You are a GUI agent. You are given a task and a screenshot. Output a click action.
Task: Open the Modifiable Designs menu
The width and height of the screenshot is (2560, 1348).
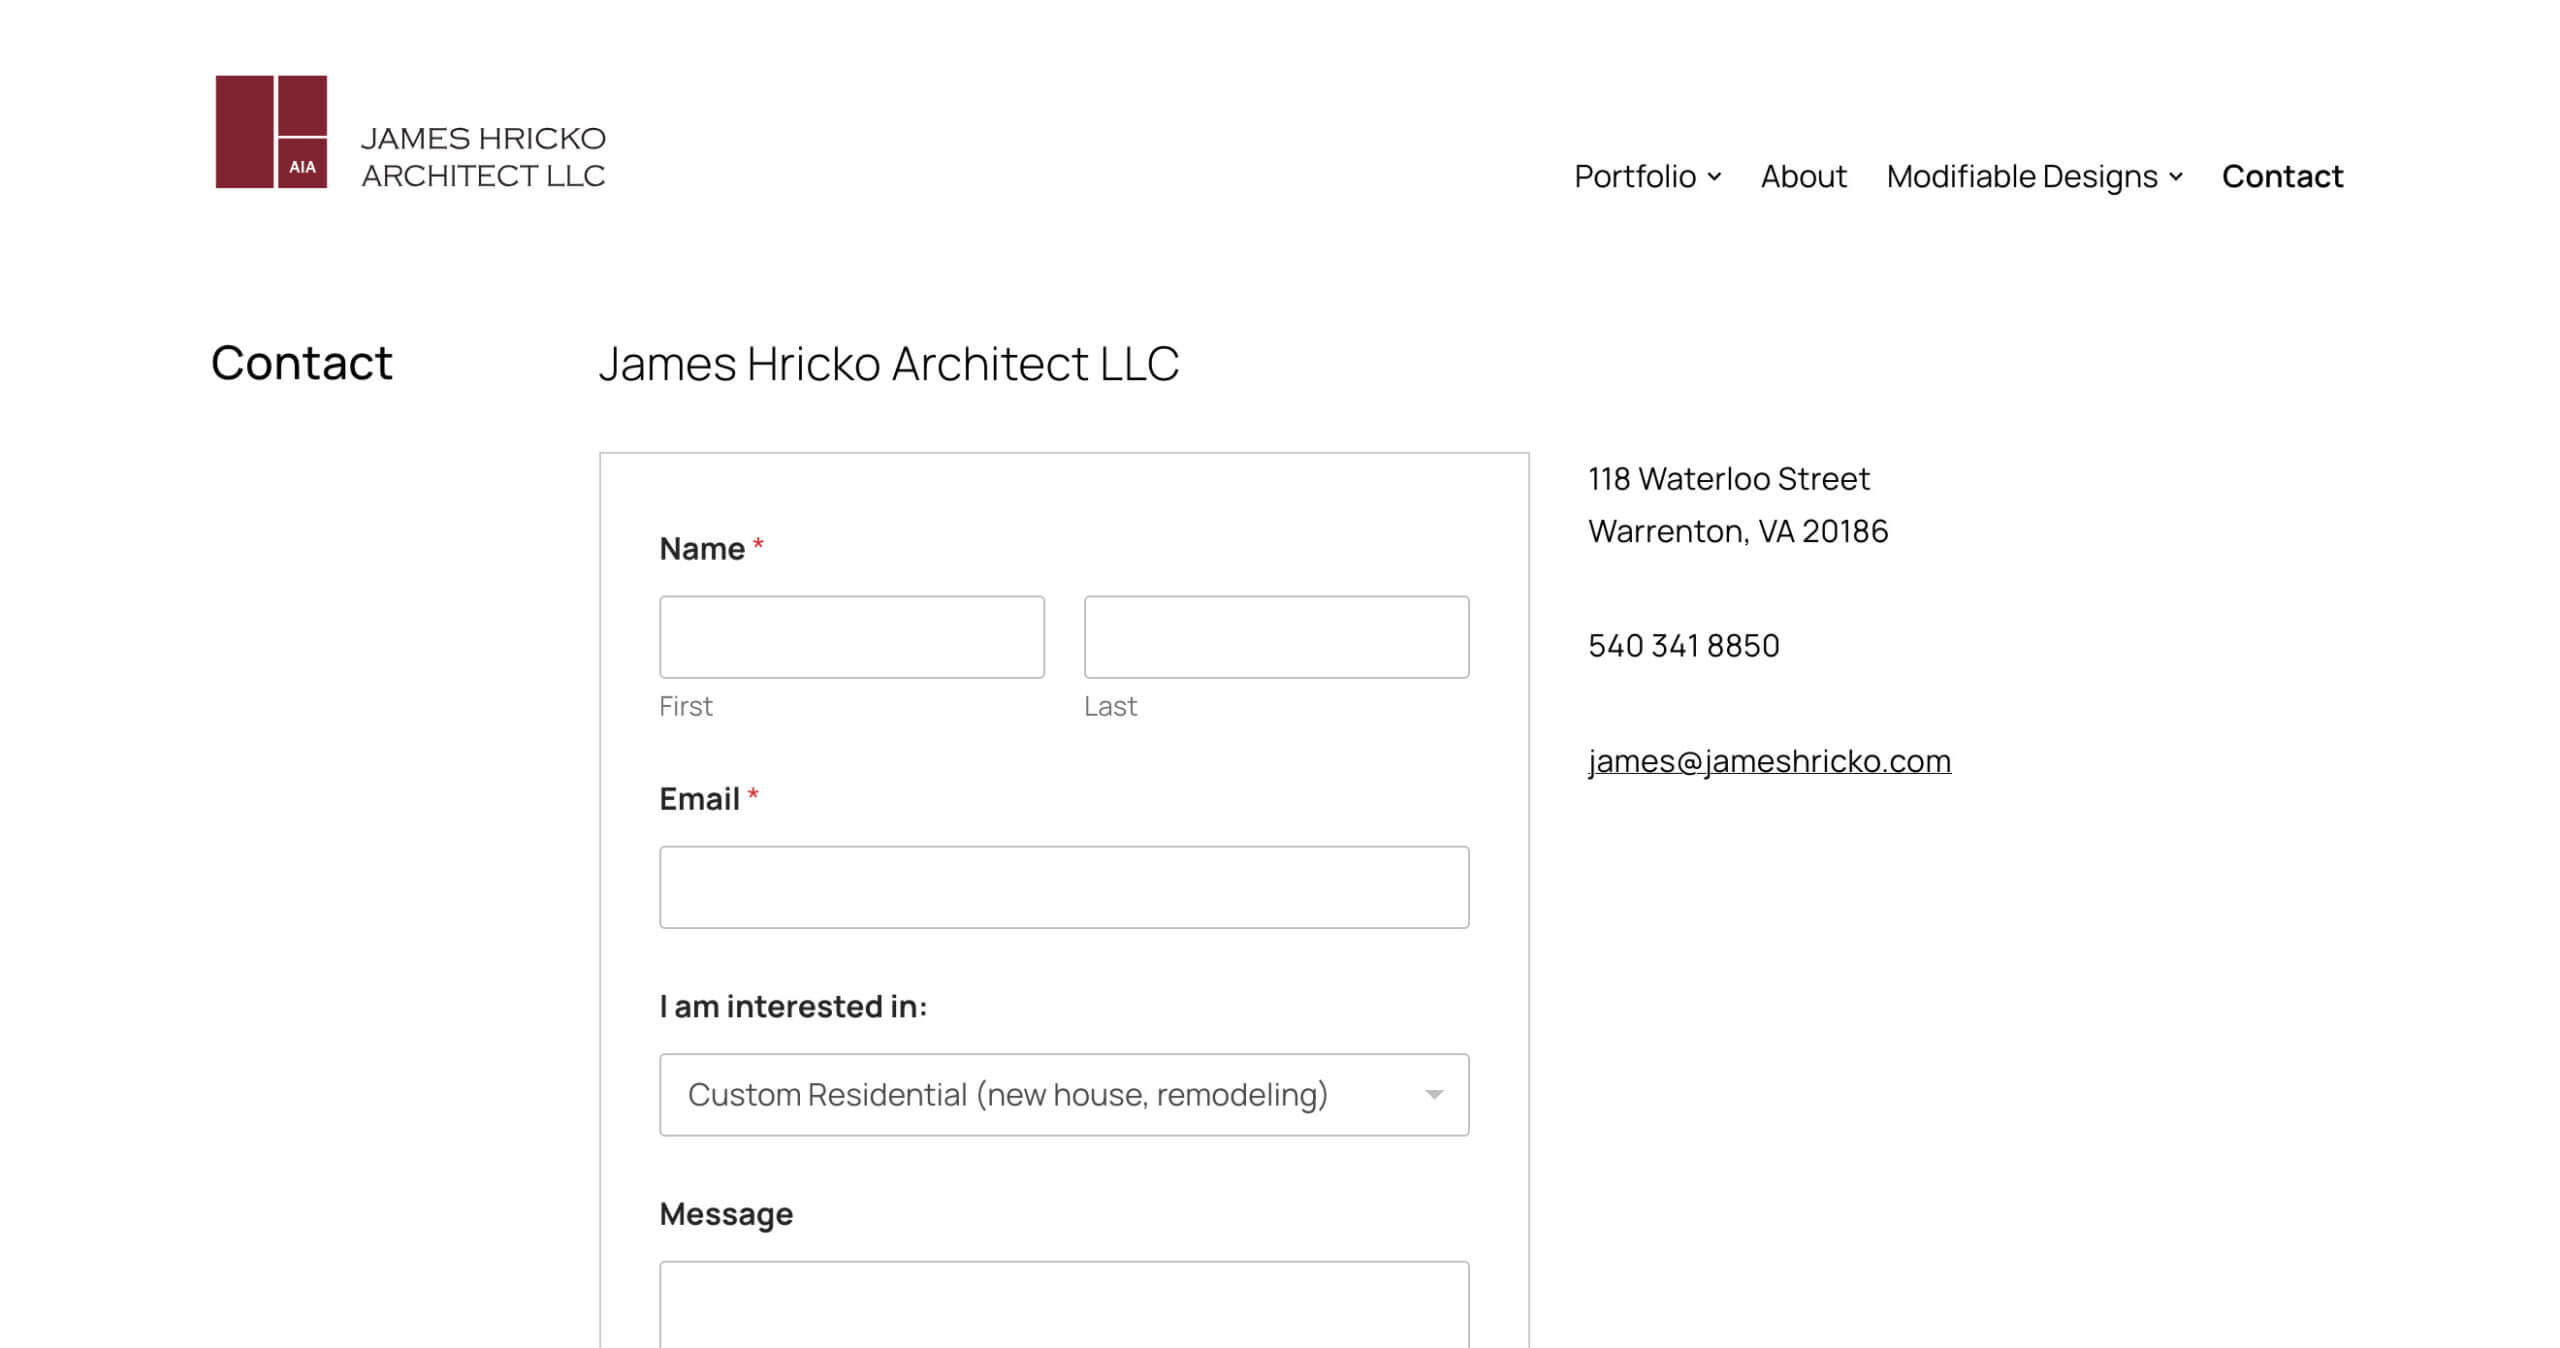tap(2021, 177)
